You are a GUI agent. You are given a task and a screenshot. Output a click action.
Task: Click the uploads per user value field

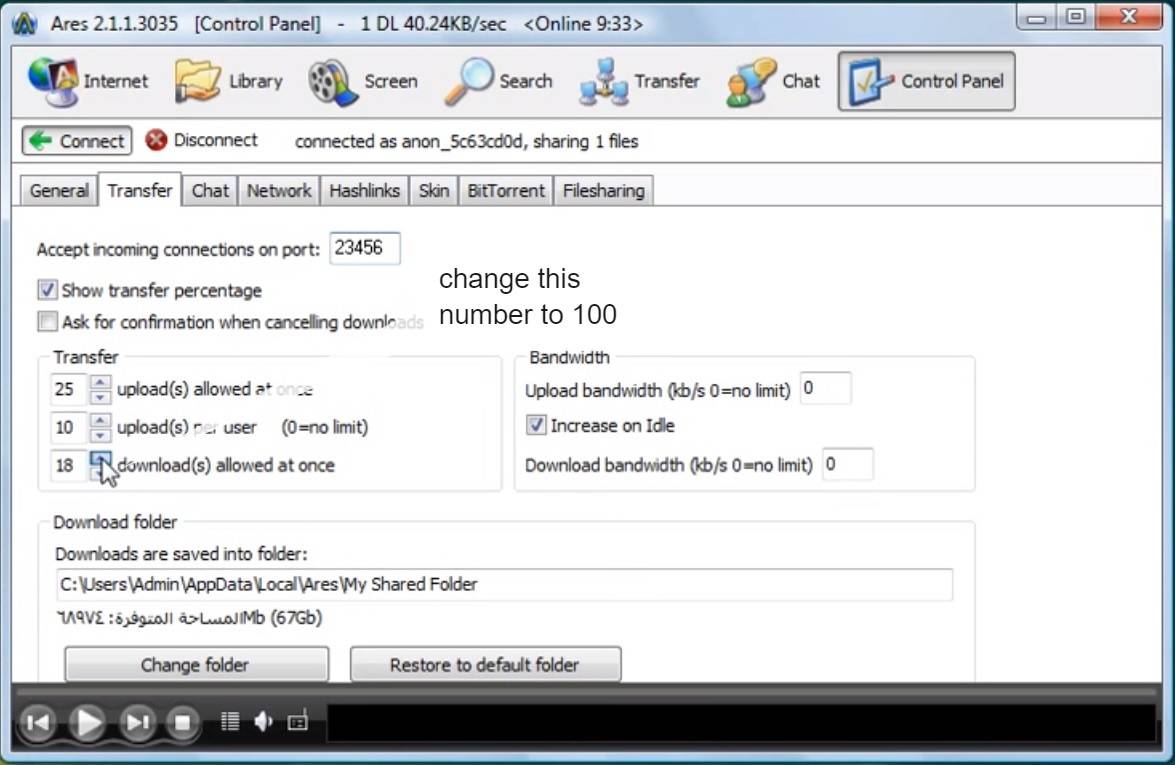tap(69, 428)
